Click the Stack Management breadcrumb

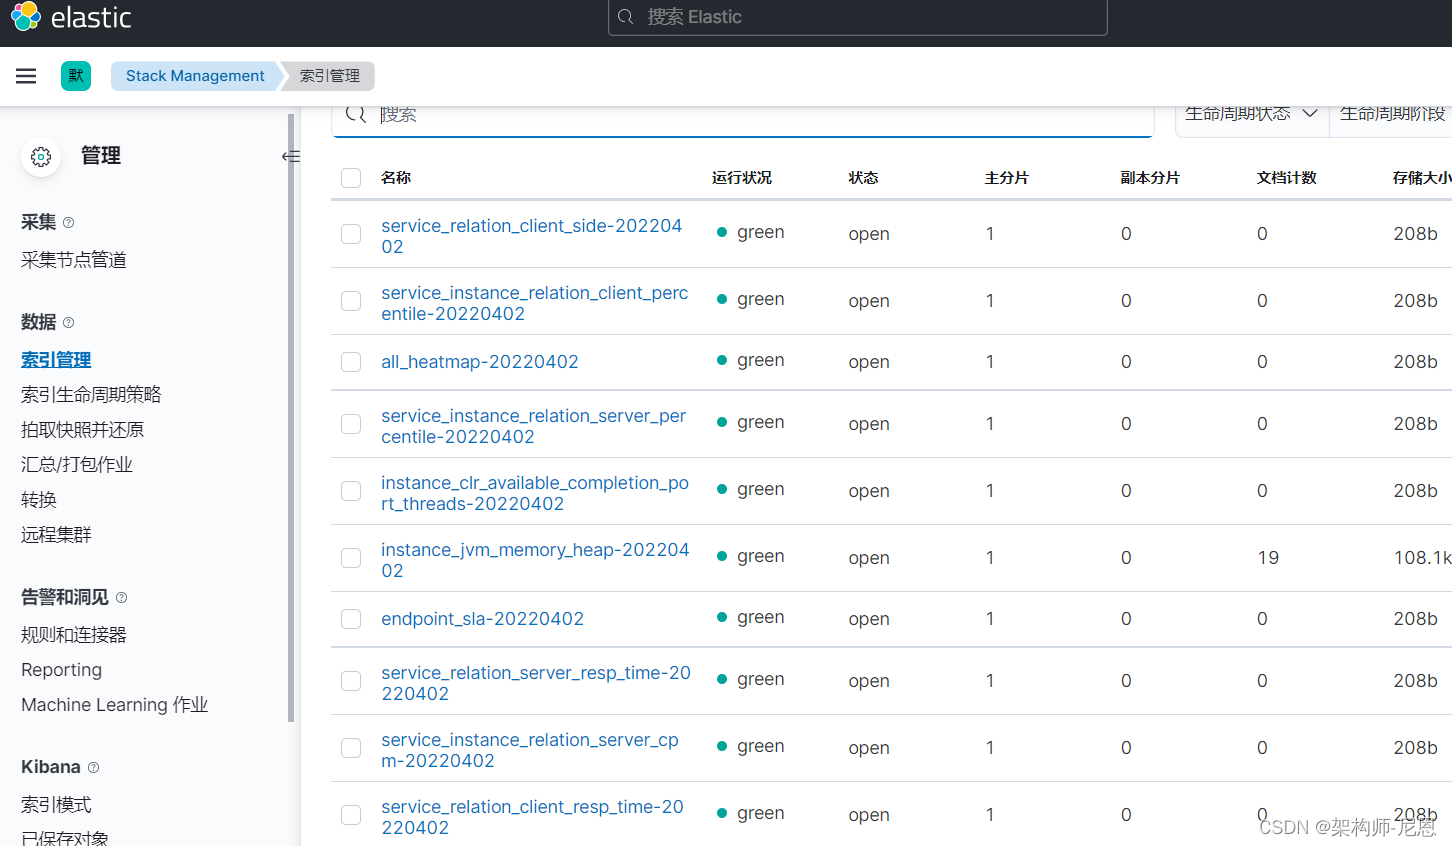(195, 76)
